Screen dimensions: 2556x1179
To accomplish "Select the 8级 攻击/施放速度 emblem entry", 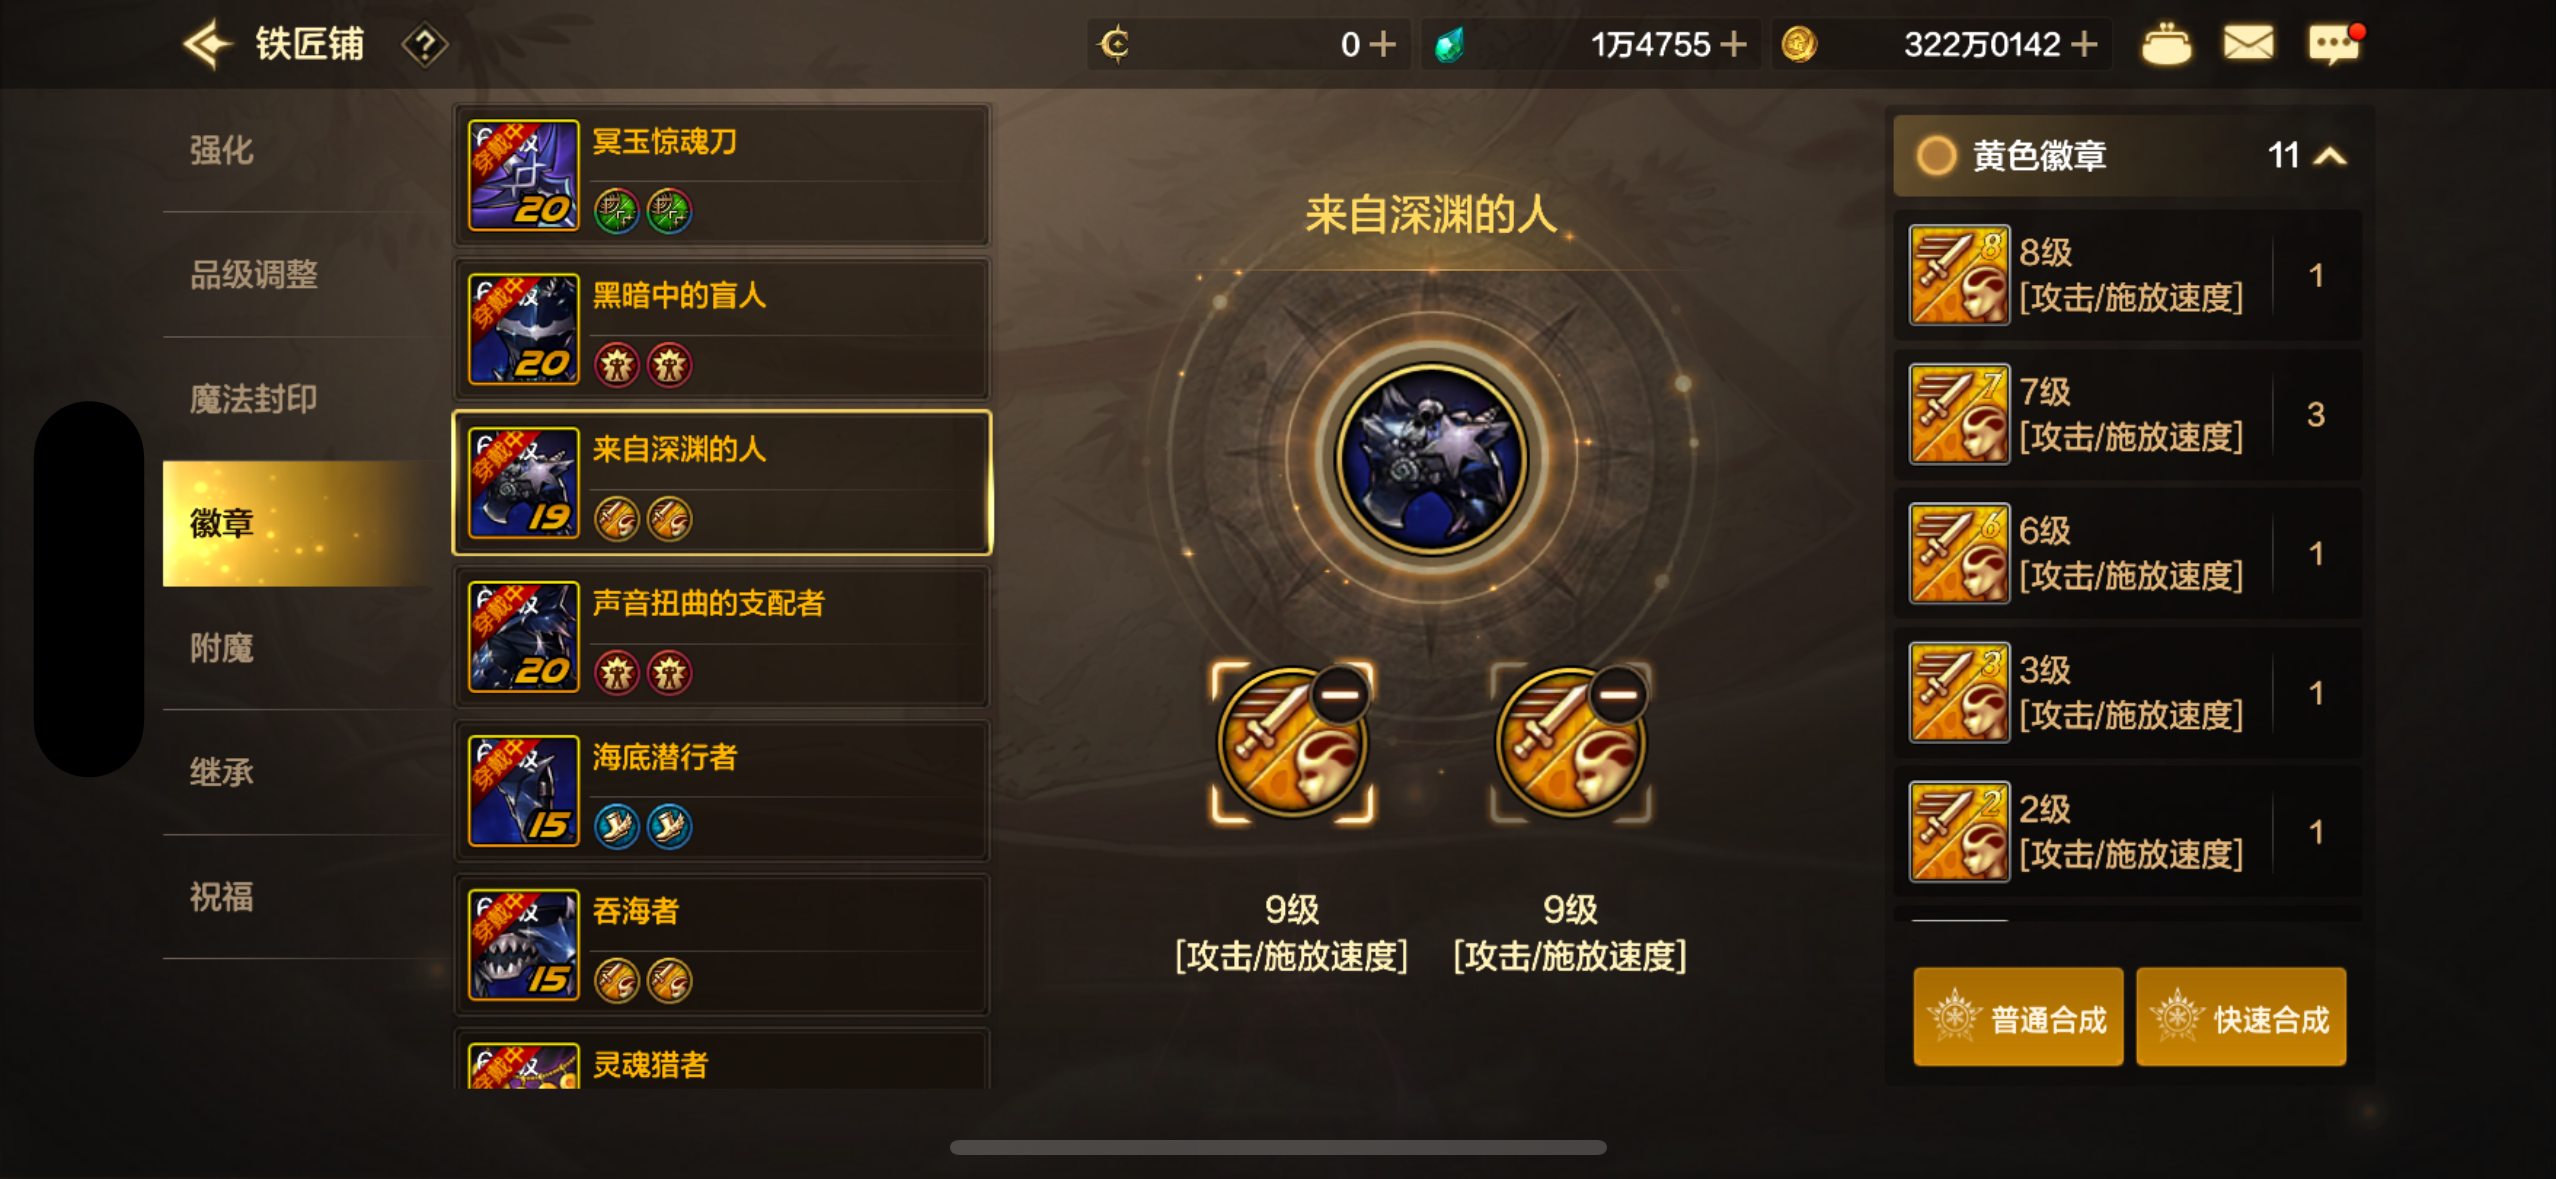I will [x=2128, y=275].
